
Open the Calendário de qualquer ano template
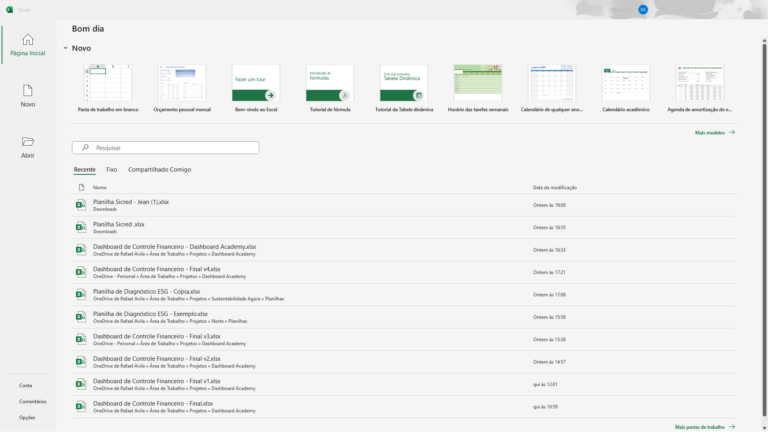click(x=552, y=88)
